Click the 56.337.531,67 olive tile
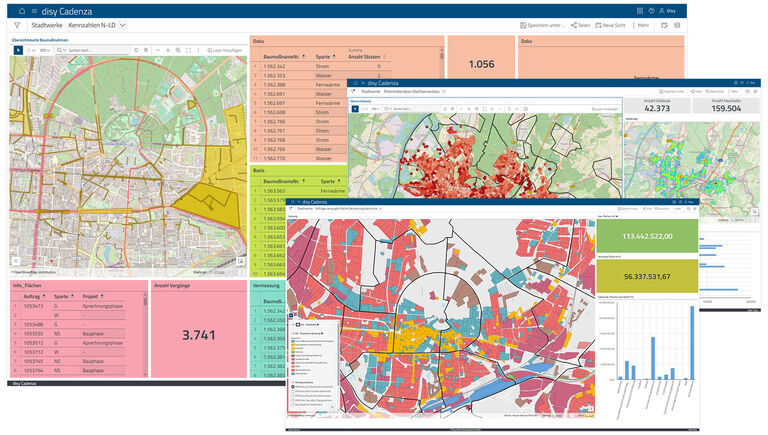This screenshot has height=435, width=768. pos(647,276)
